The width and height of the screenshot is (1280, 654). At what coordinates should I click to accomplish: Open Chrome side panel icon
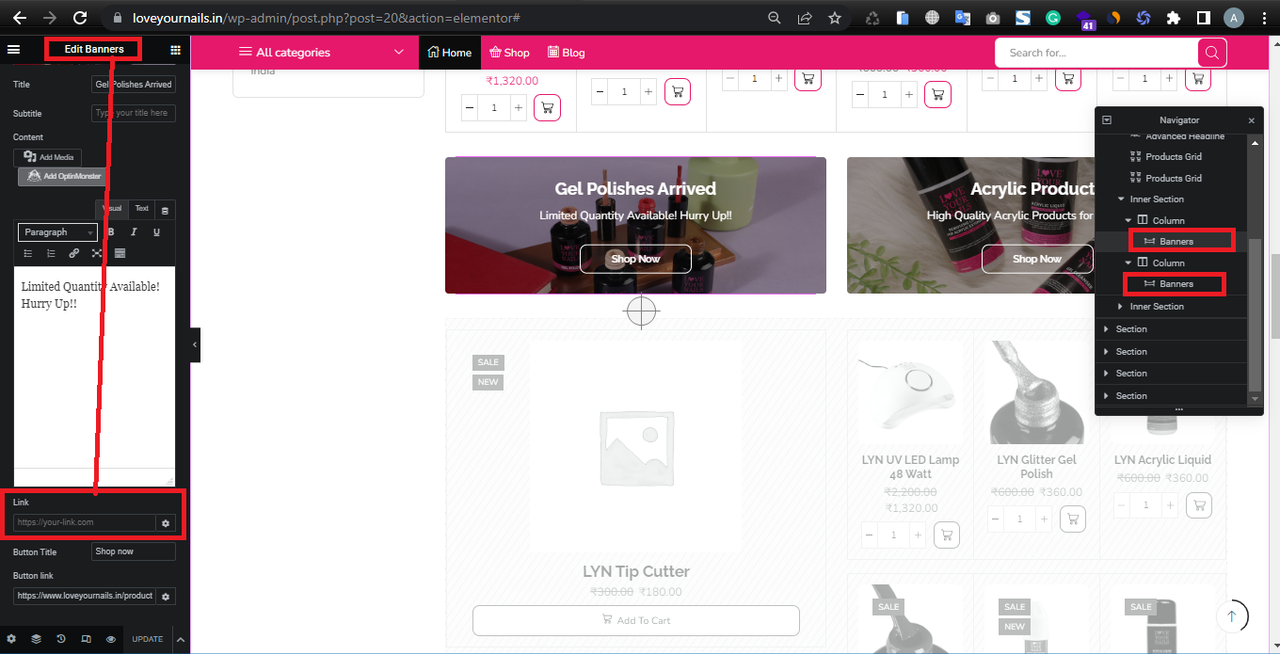coord(1204,18)
